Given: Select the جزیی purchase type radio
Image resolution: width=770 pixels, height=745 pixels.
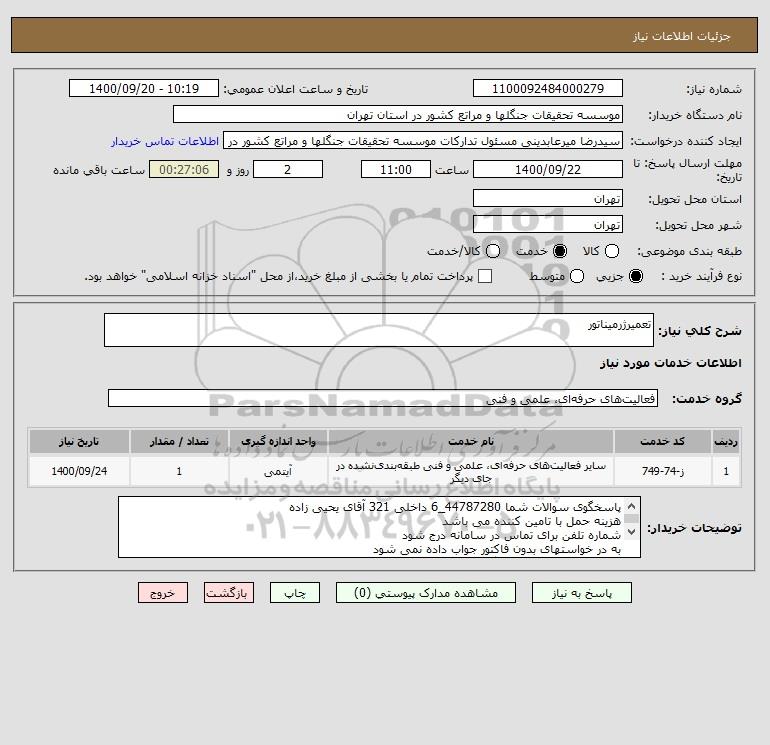Looking at the screenshot, I should tap(636, 276).
